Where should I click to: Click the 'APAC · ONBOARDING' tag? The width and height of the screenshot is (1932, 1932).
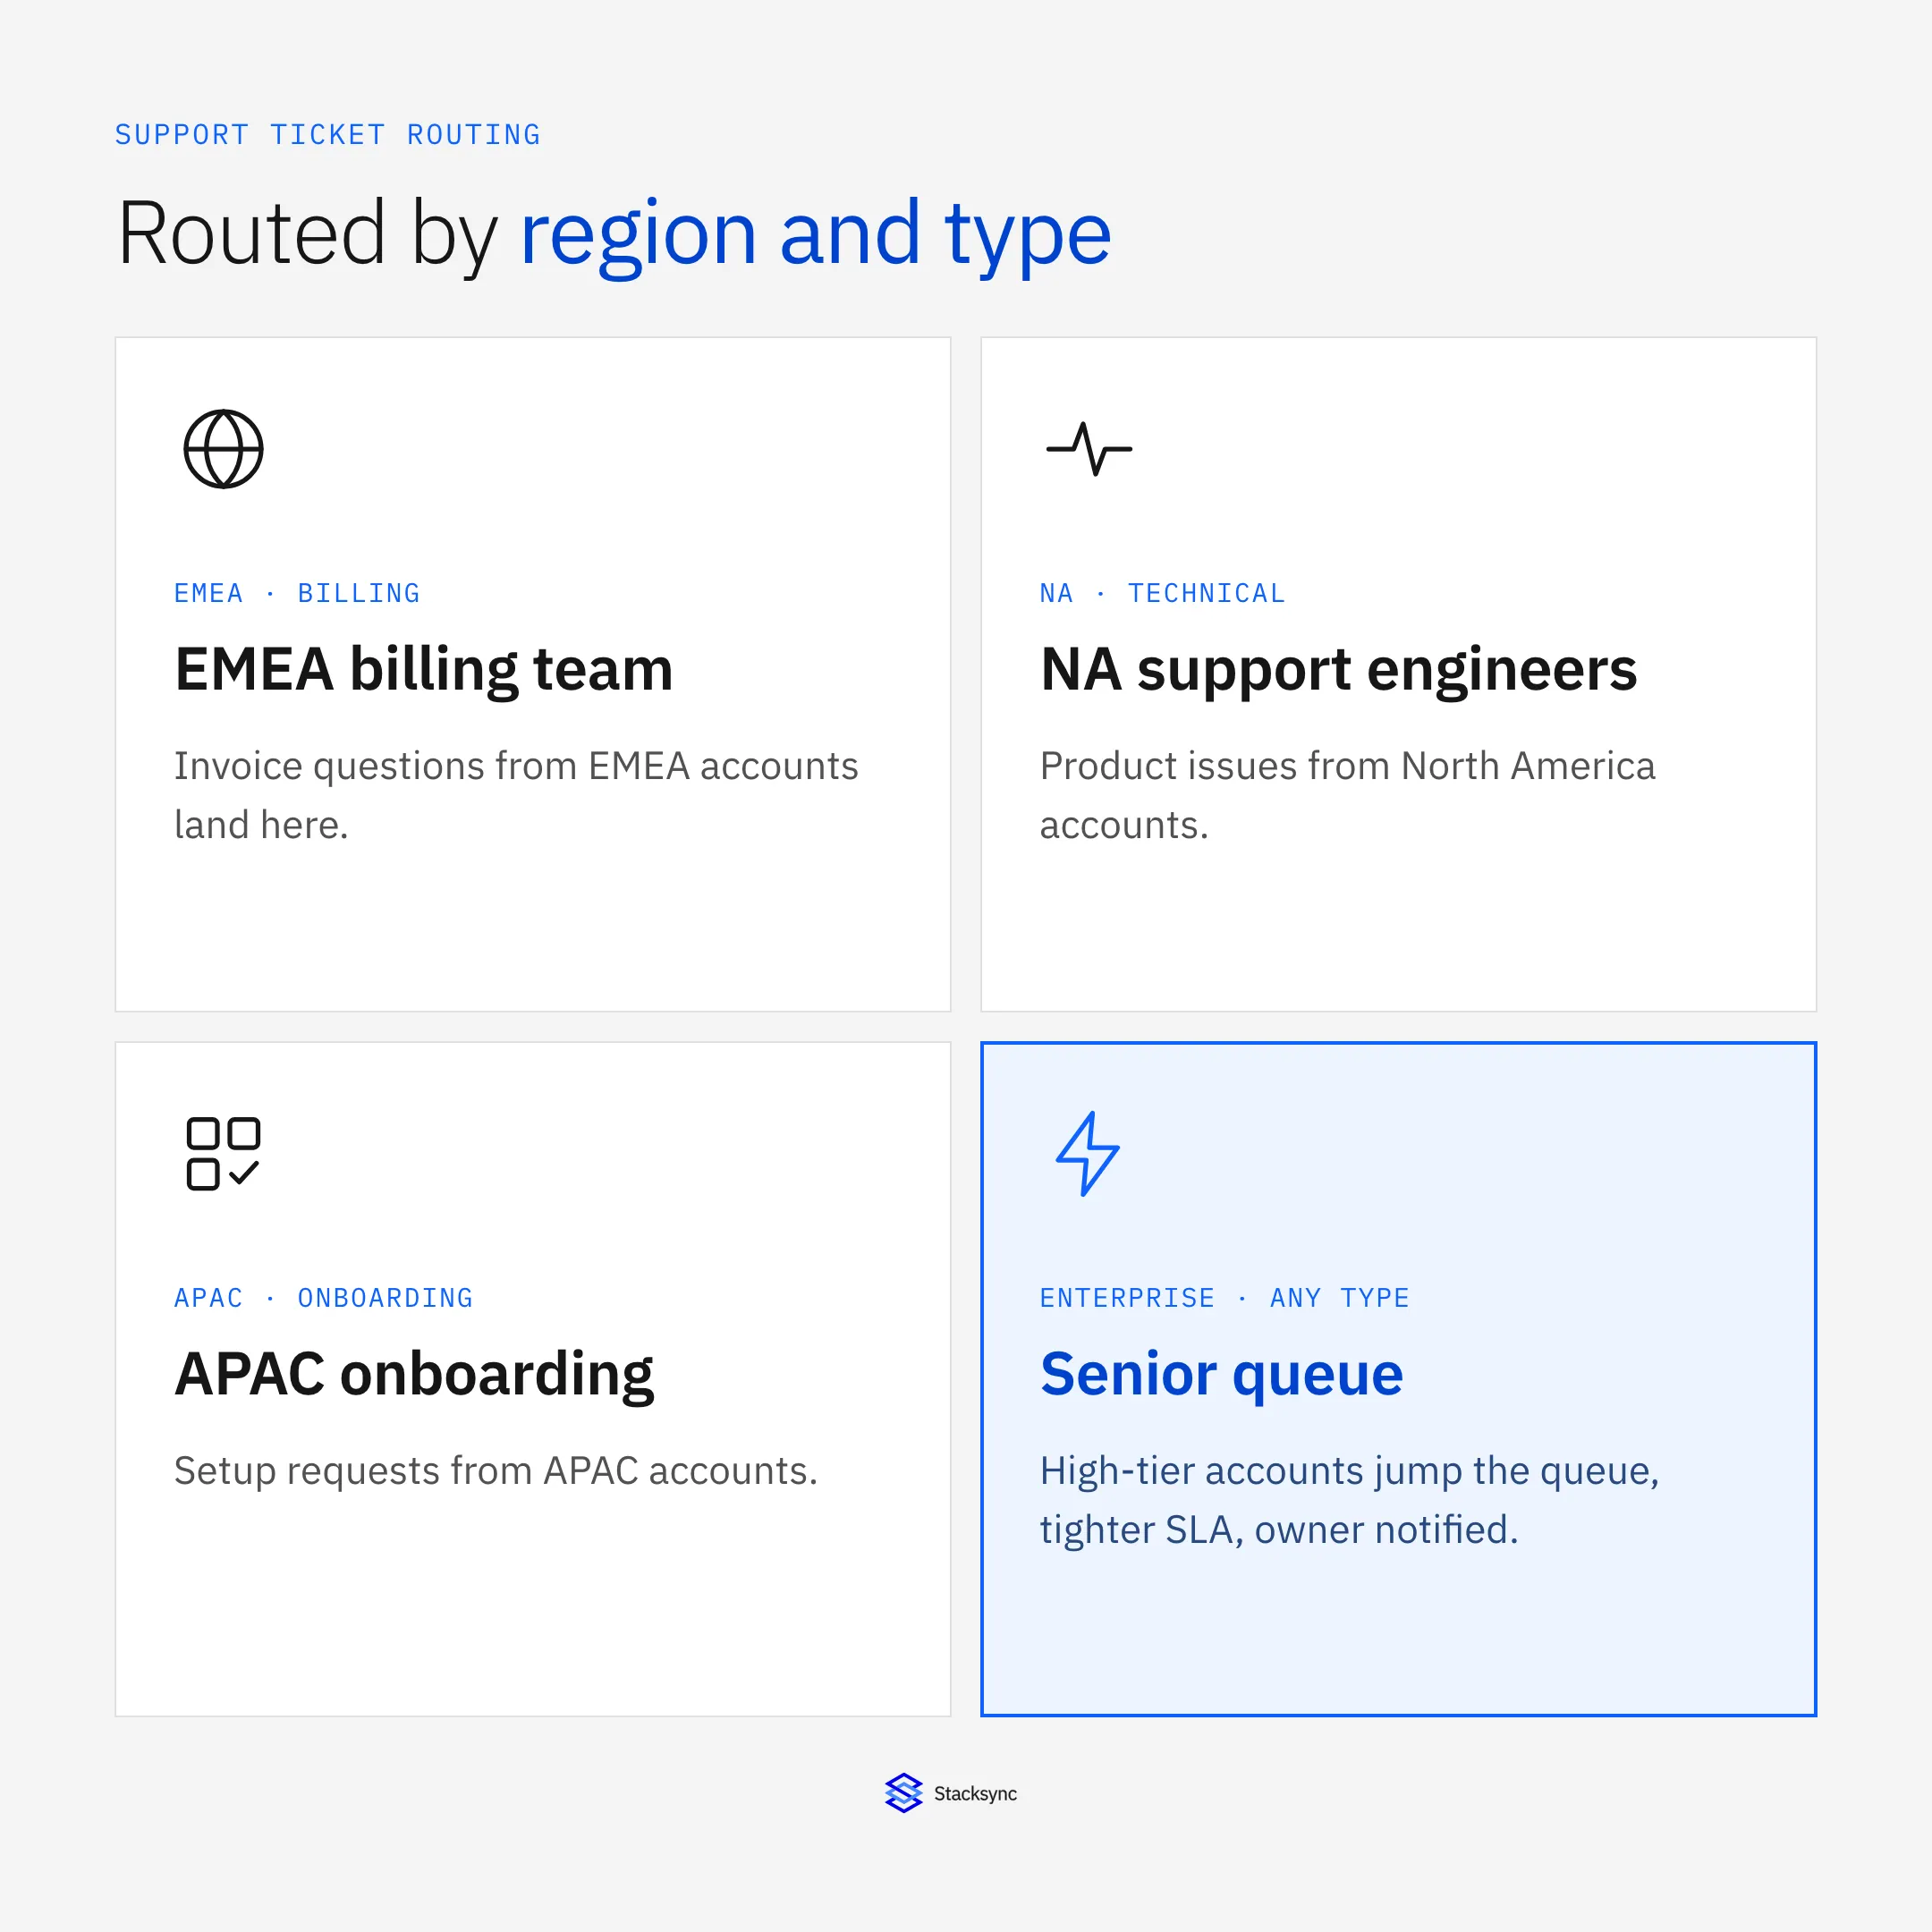pos(323,1298)
